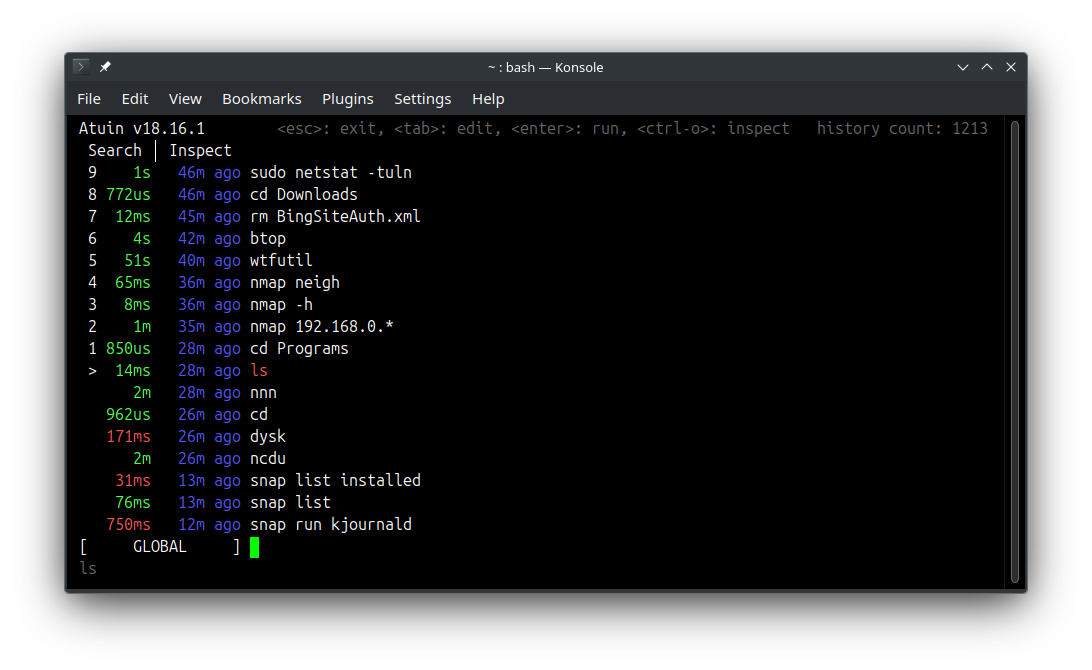Click the 171ms duration of dysk
Screen dimensions: 1092x670
pos(128,437)
